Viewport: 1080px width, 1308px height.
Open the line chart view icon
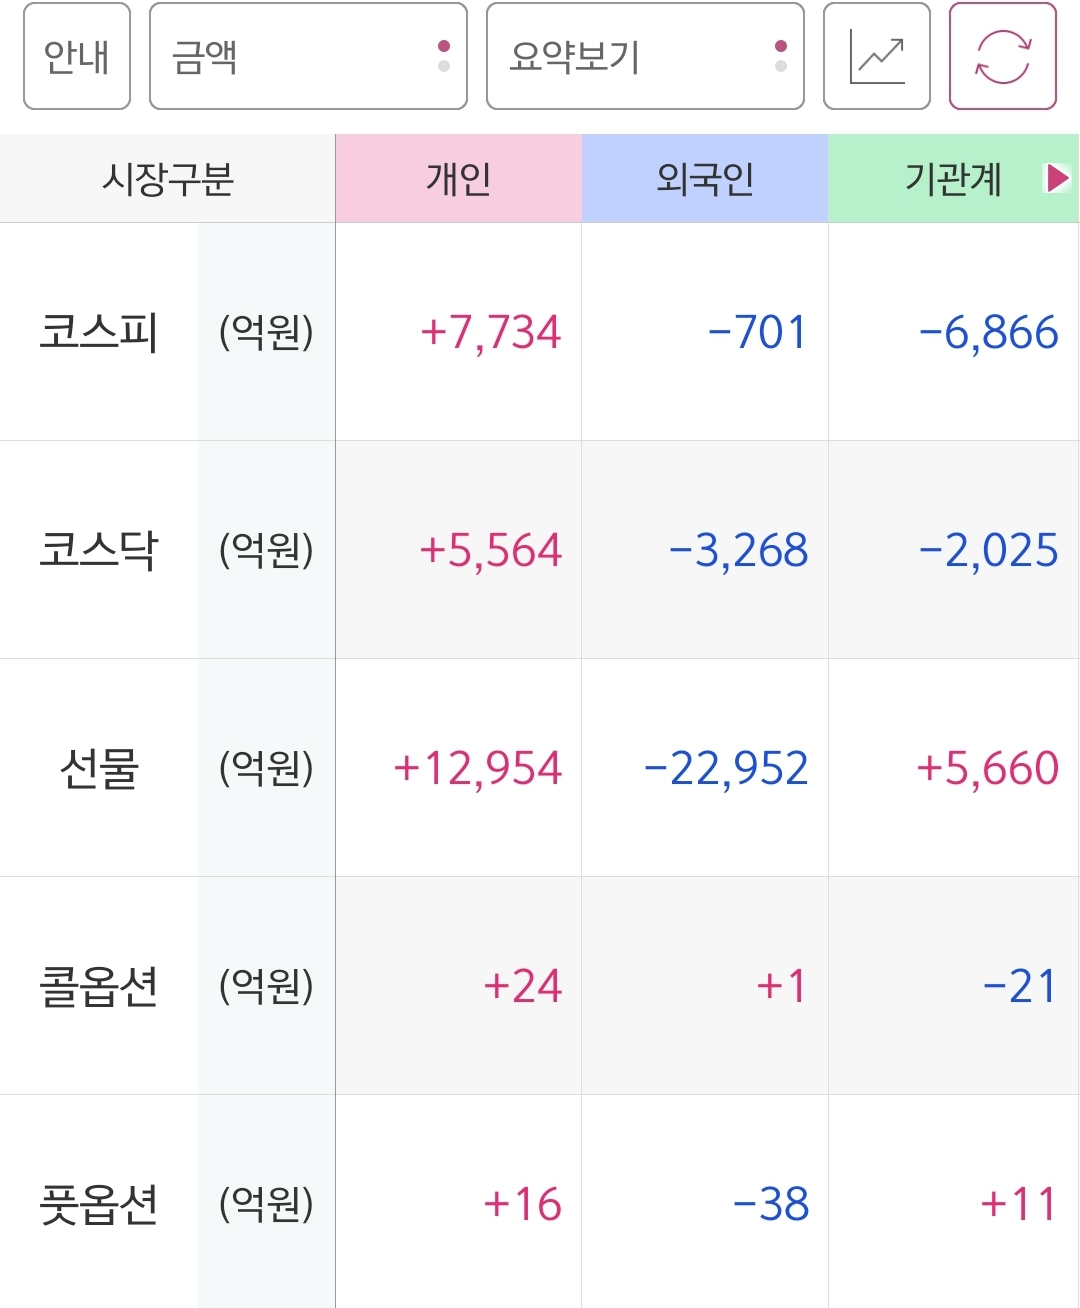pyautogui.click(x=877, y=56)
